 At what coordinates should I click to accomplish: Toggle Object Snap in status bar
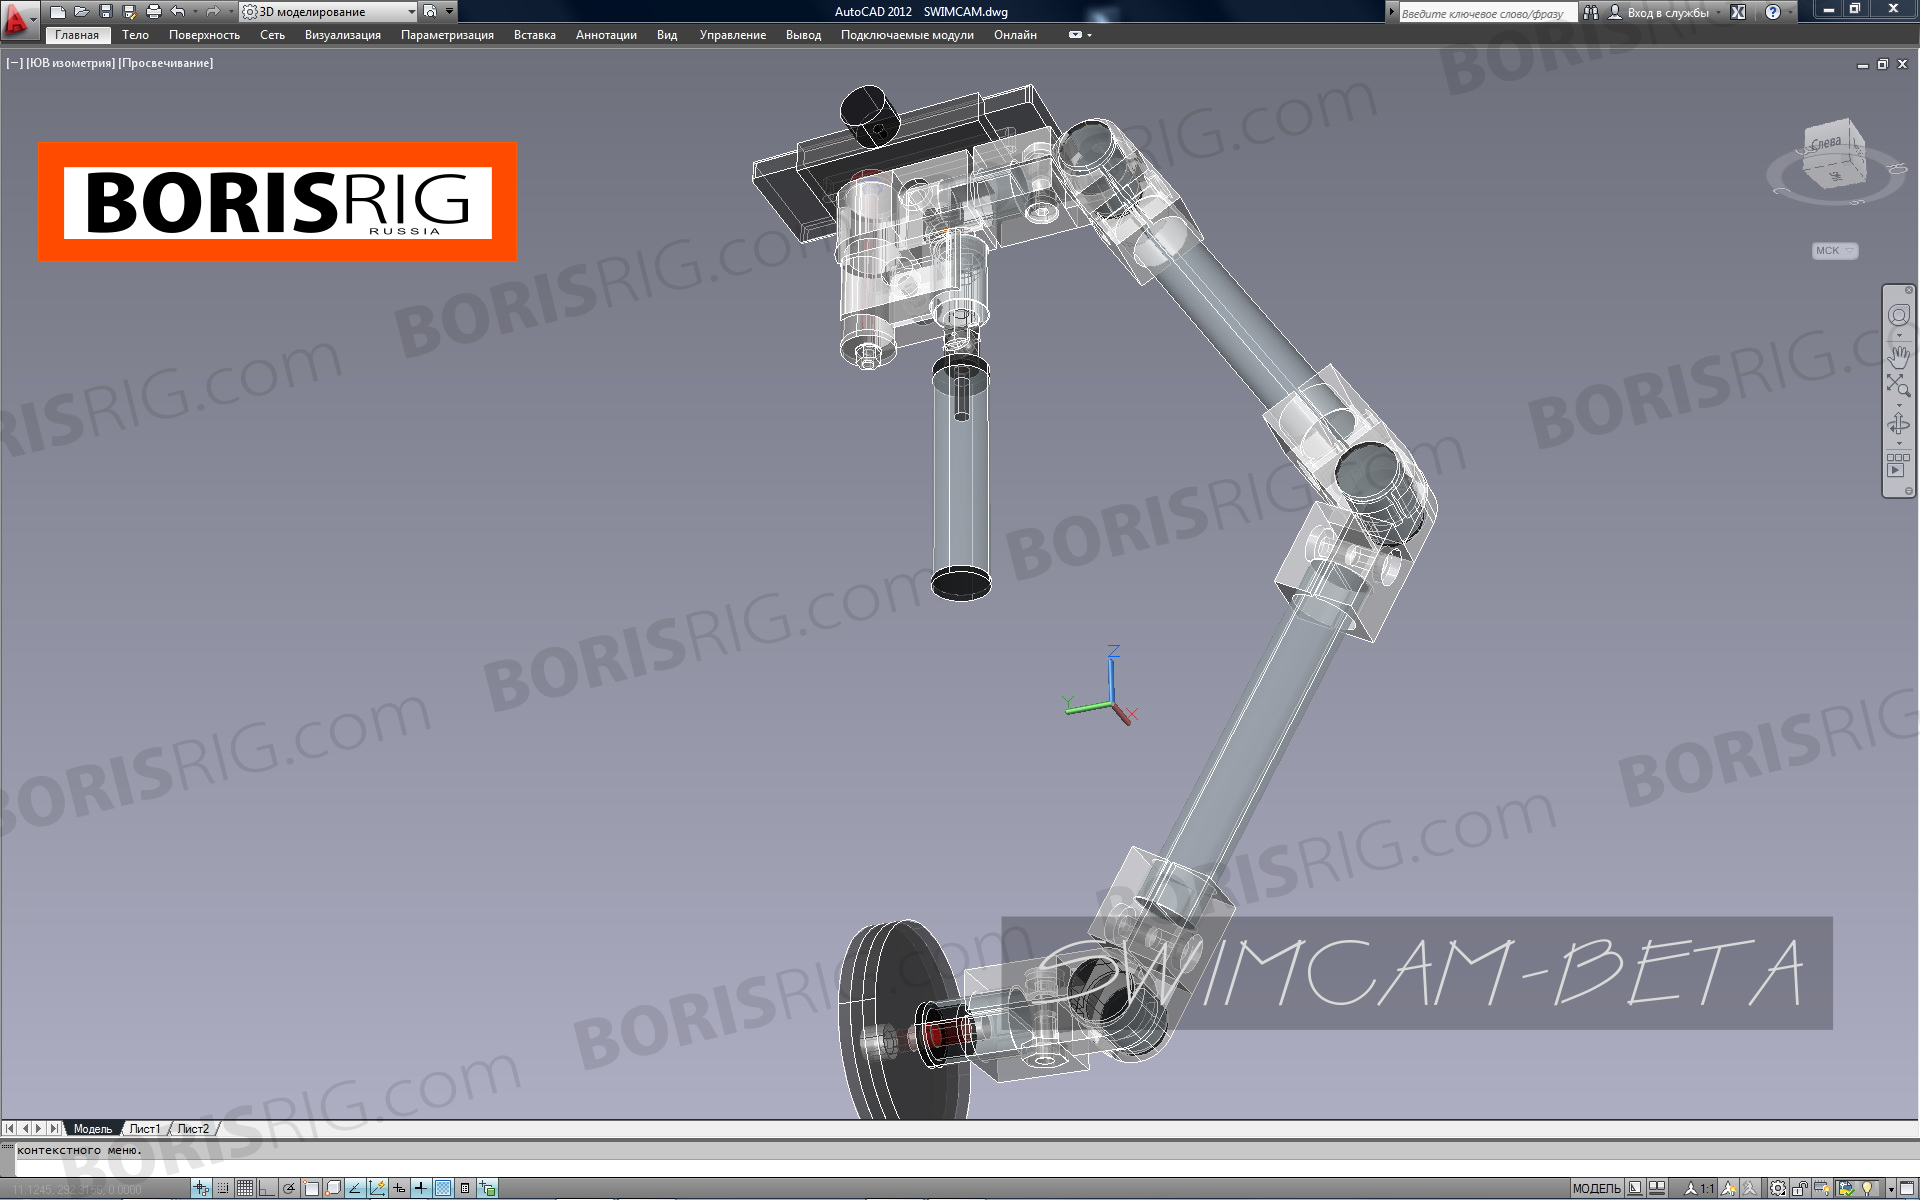coord(311,1189)
